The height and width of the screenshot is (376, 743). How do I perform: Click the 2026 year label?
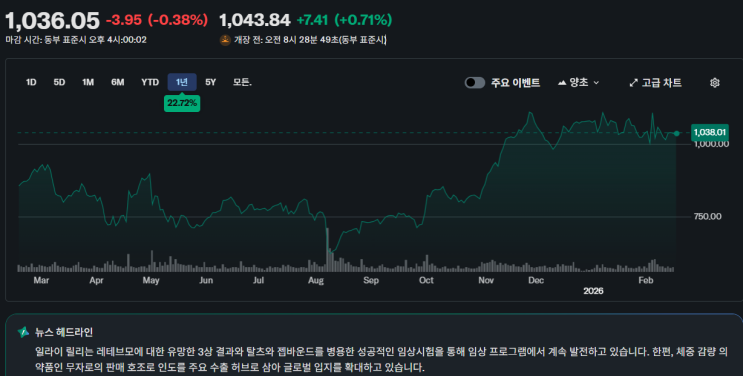pyautogui.click(x=593, y=291)
